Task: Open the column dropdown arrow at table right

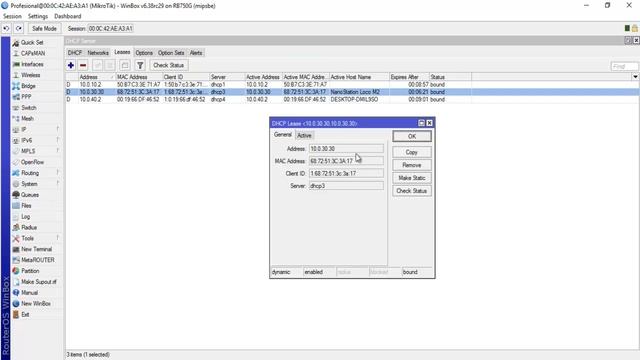Action: [635, 77]
